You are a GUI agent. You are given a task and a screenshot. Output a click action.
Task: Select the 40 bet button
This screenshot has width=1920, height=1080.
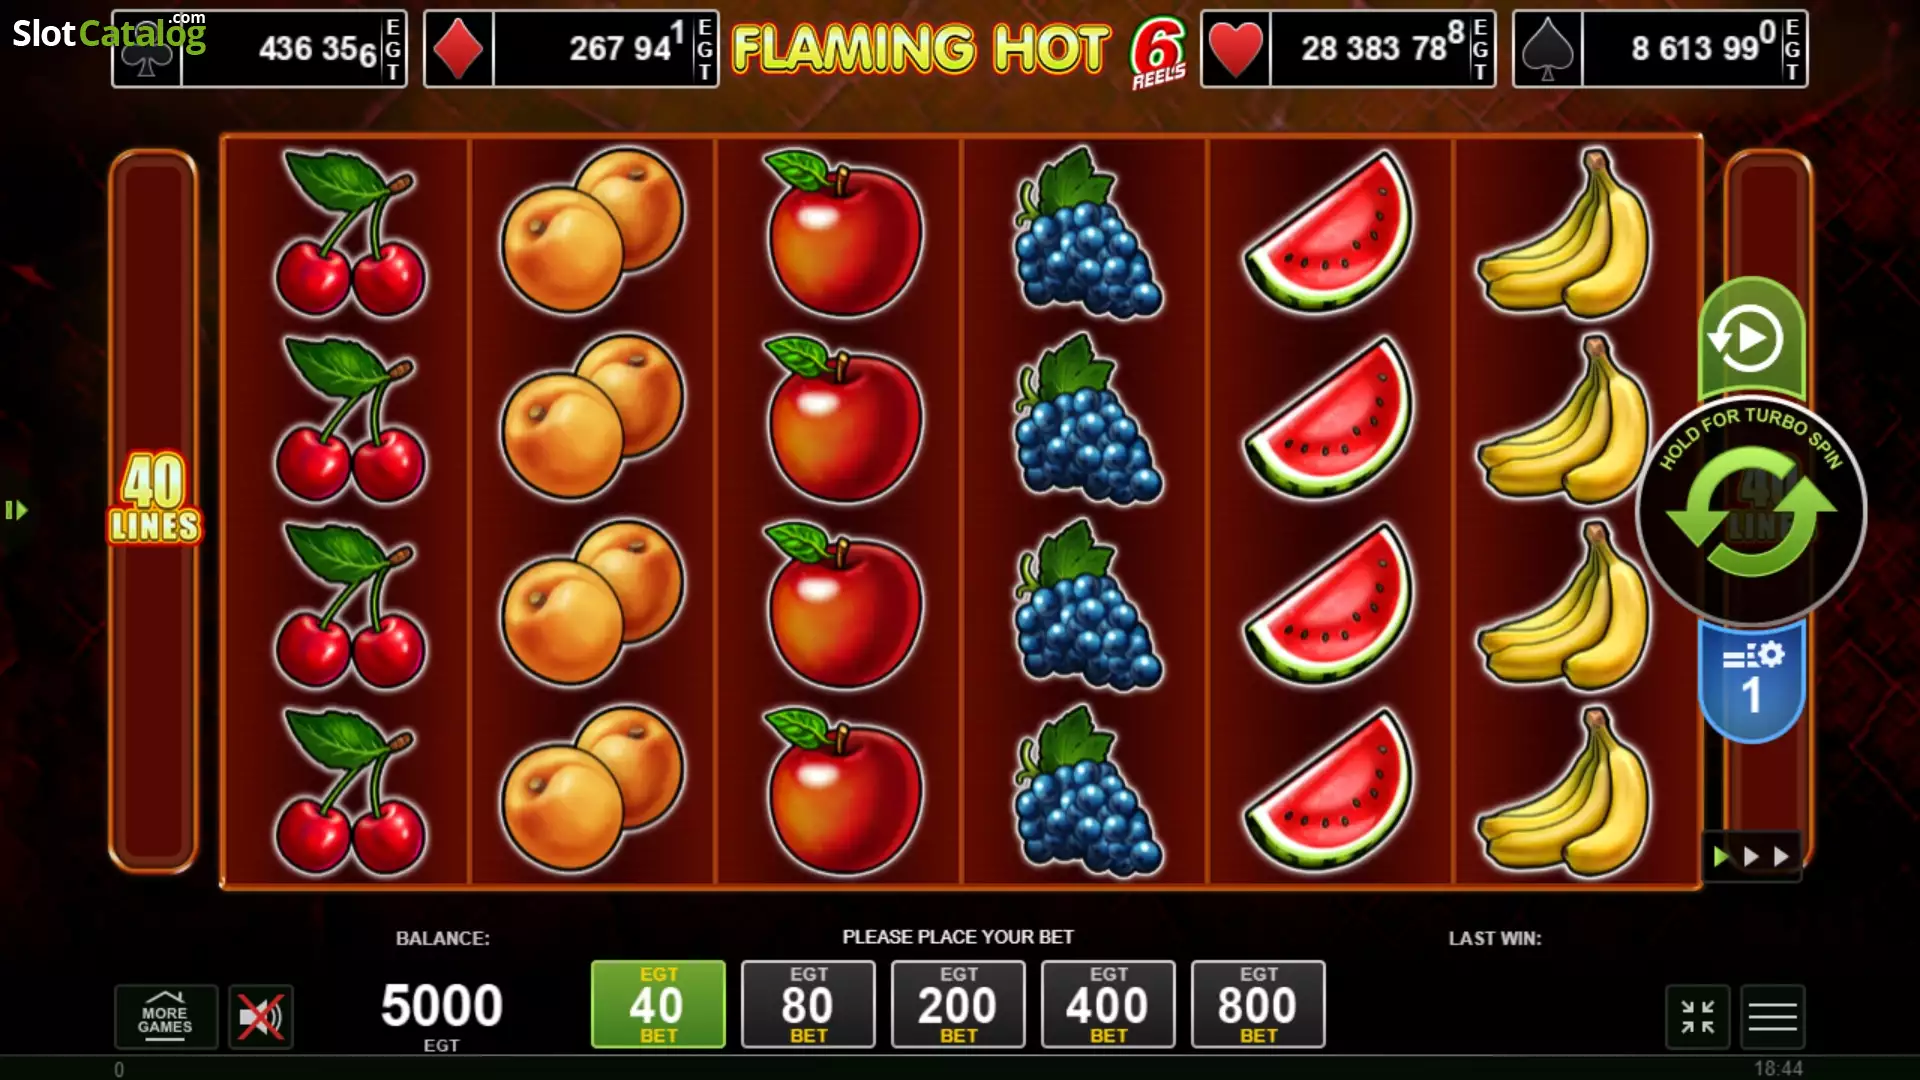(658, 1004)
